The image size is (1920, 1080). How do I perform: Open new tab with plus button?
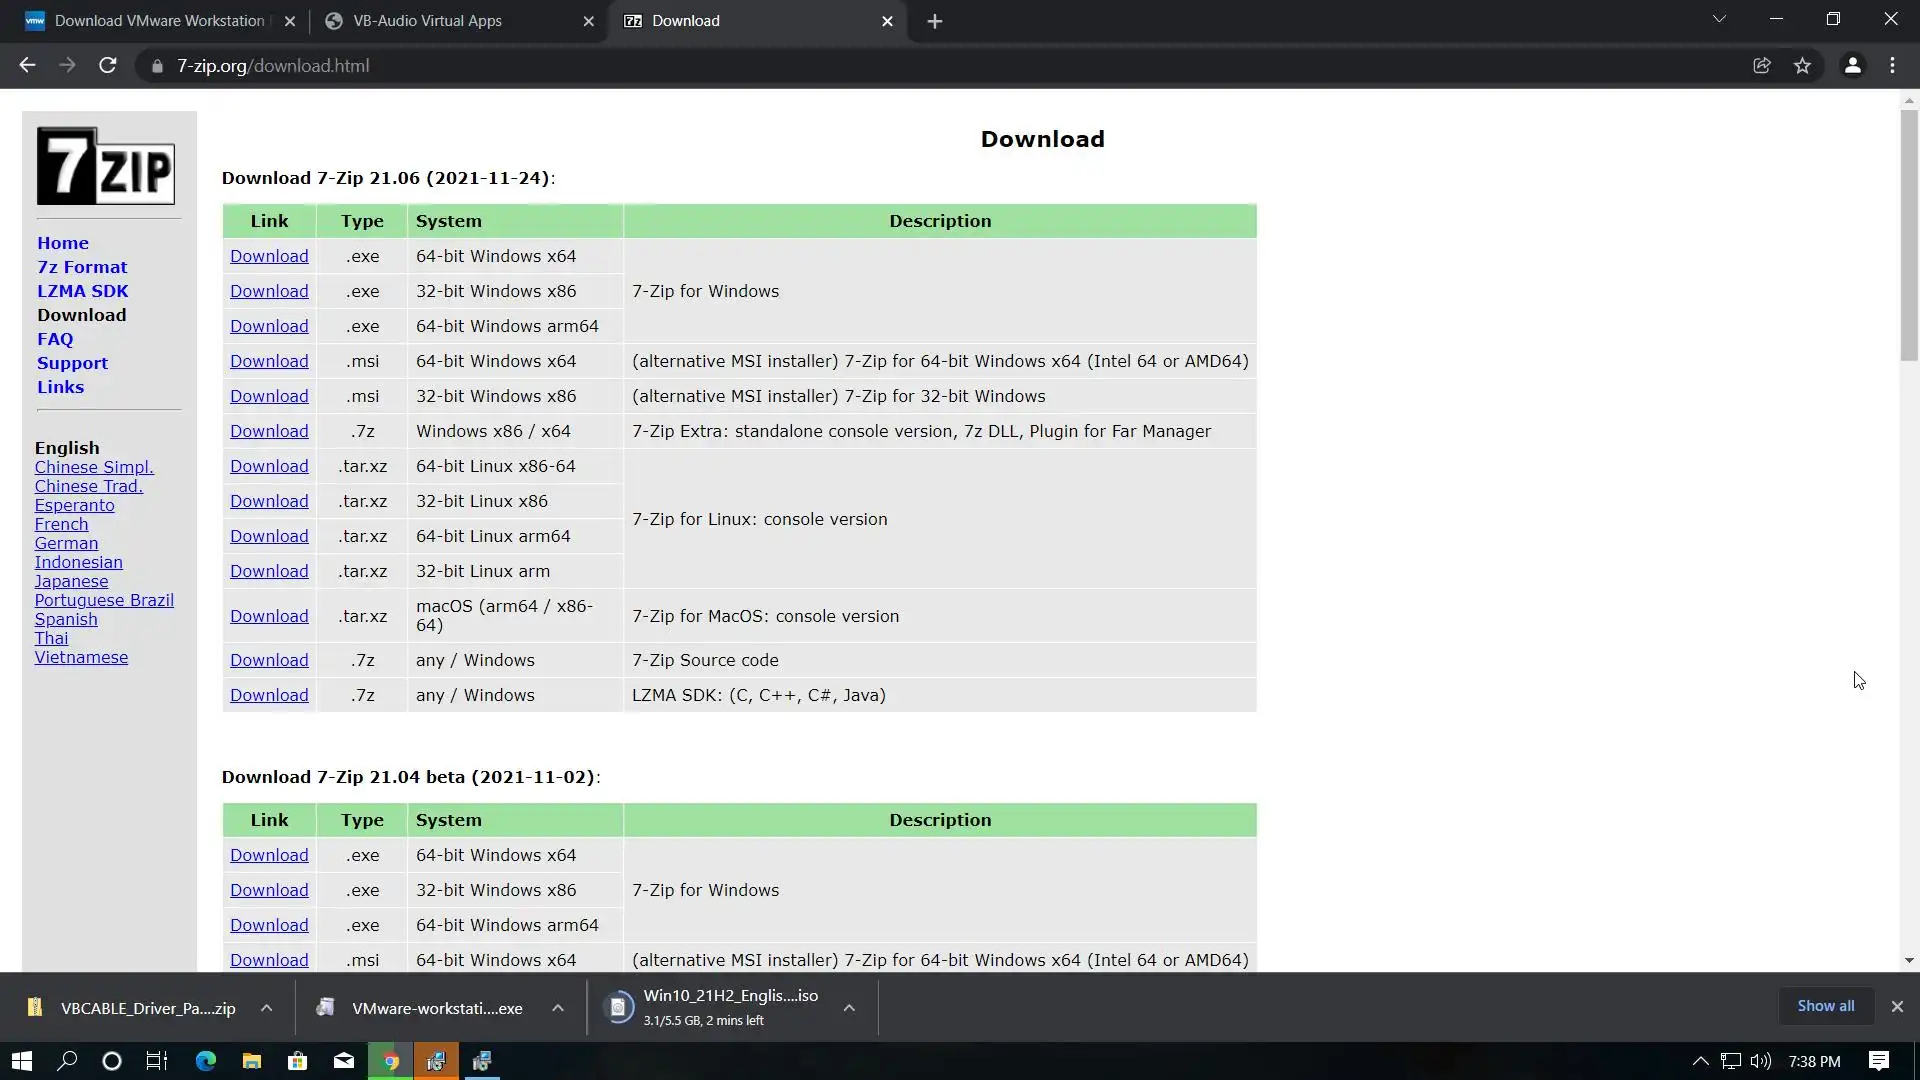click(x=934, y=21)
